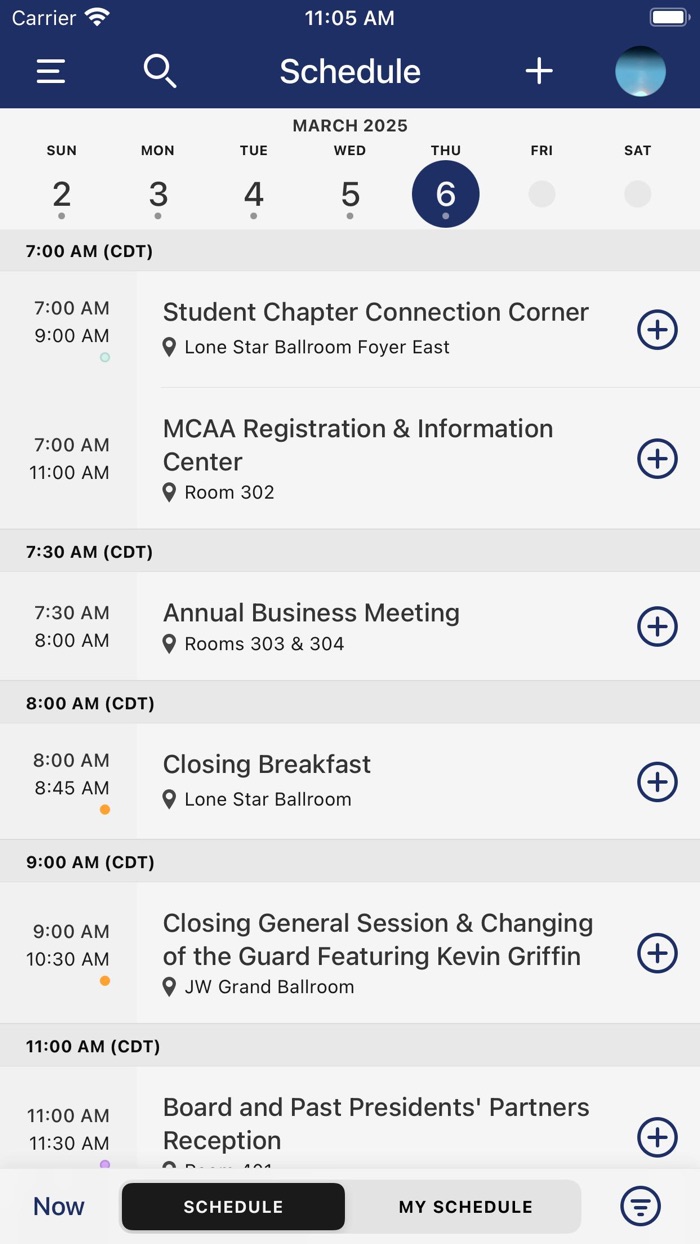The width and height of the screenshot is (700, 1244).
Task: Add Closing General Session to schedule
Action: pyautogui.click(x=657, y=953)
